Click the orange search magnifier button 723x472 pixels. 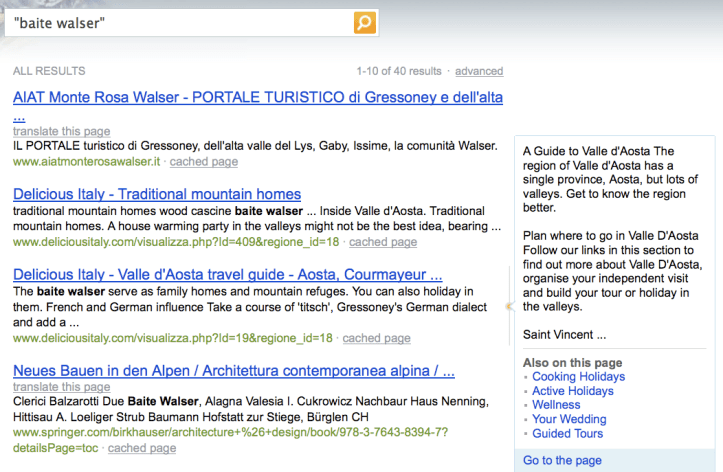[x=365, y=23]
